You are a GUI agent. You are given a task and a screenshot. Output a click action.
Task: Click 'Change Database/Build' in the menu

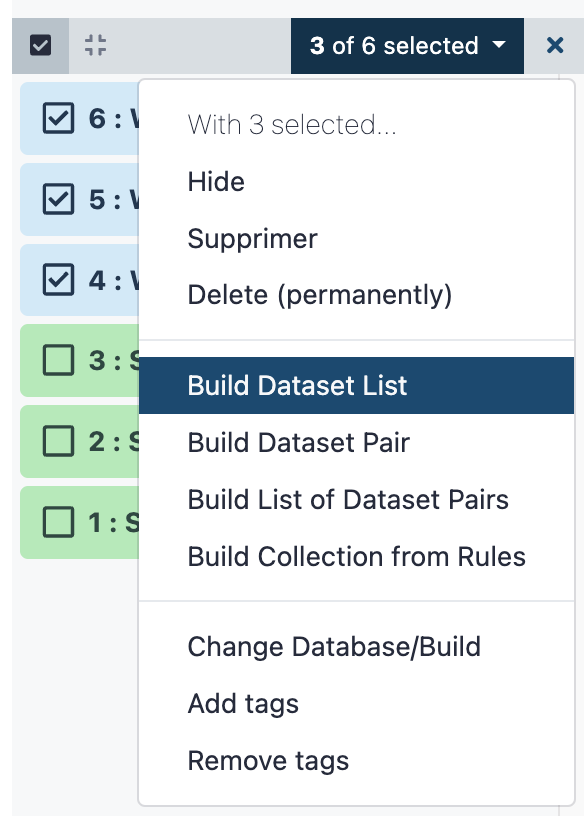[x=317, y=647]
